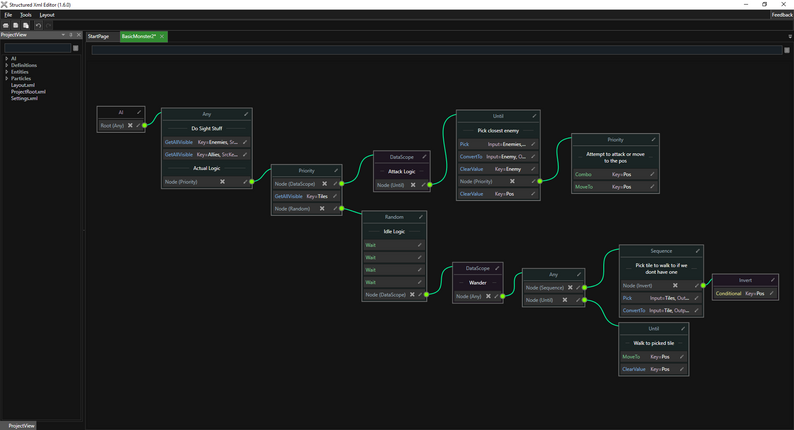Screen dimensions: 794x430
Task: Edit the Combo Key=Pos row pencil
Action: coord(652,174)
